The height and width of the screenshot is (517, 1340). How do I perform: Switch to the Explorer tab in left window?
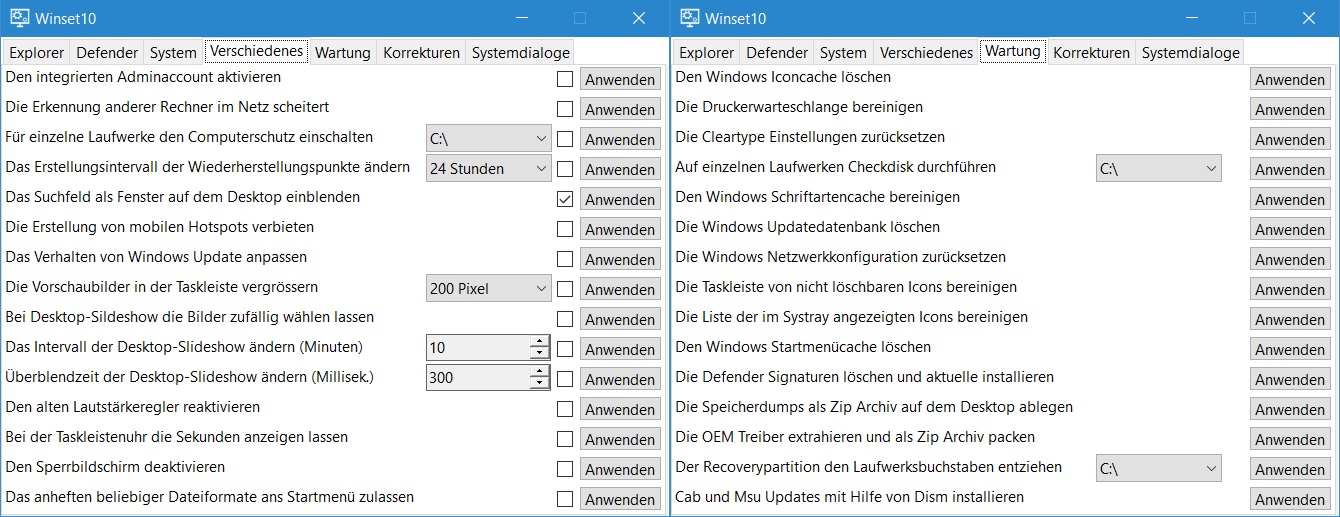[37, 53]
